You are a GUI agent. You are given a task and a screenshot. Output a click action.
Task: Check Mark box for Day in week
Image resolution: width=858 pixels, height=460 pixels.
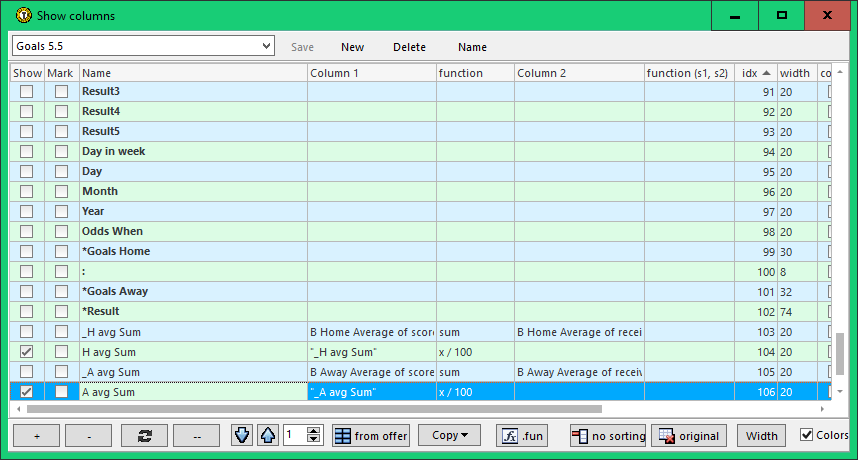61,152
